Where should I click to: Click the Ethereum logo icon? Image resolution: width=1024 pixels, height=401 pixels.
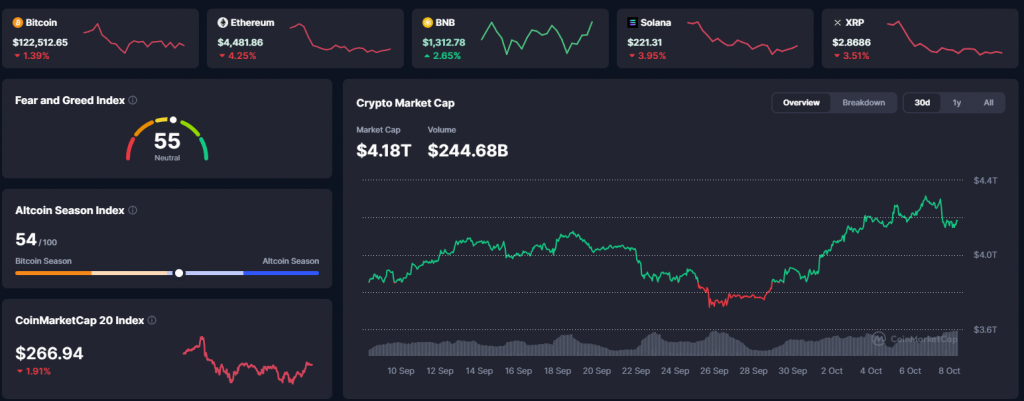[x=223, y=22]
